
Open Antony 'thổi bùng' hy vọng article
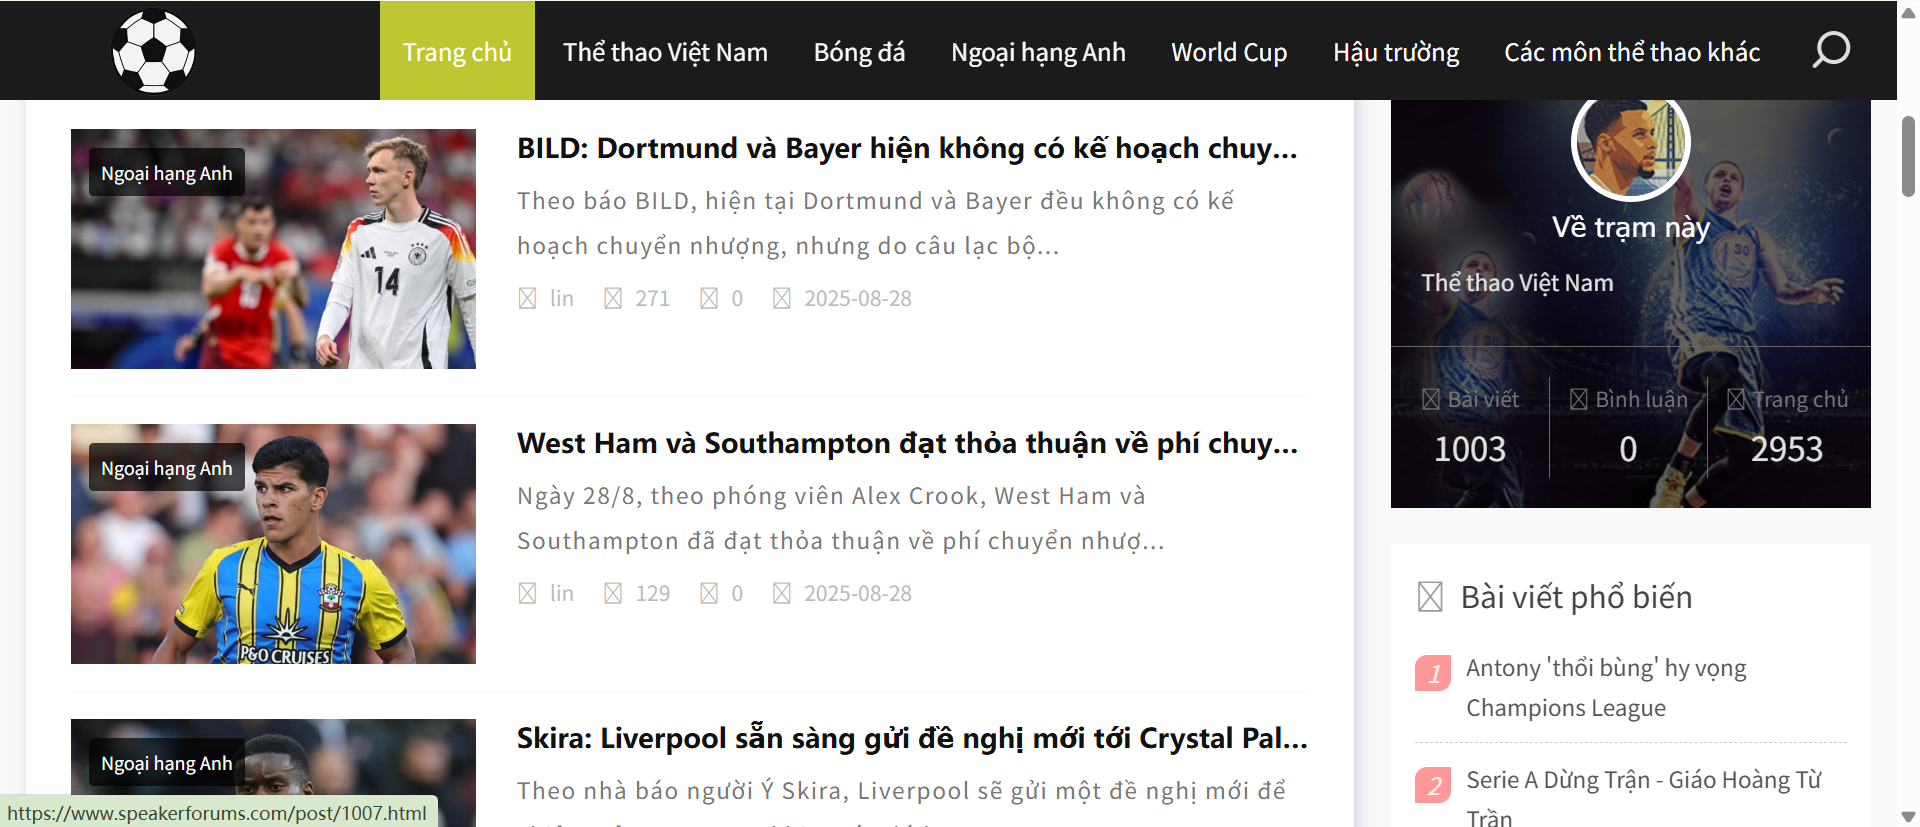[1606, 688]
